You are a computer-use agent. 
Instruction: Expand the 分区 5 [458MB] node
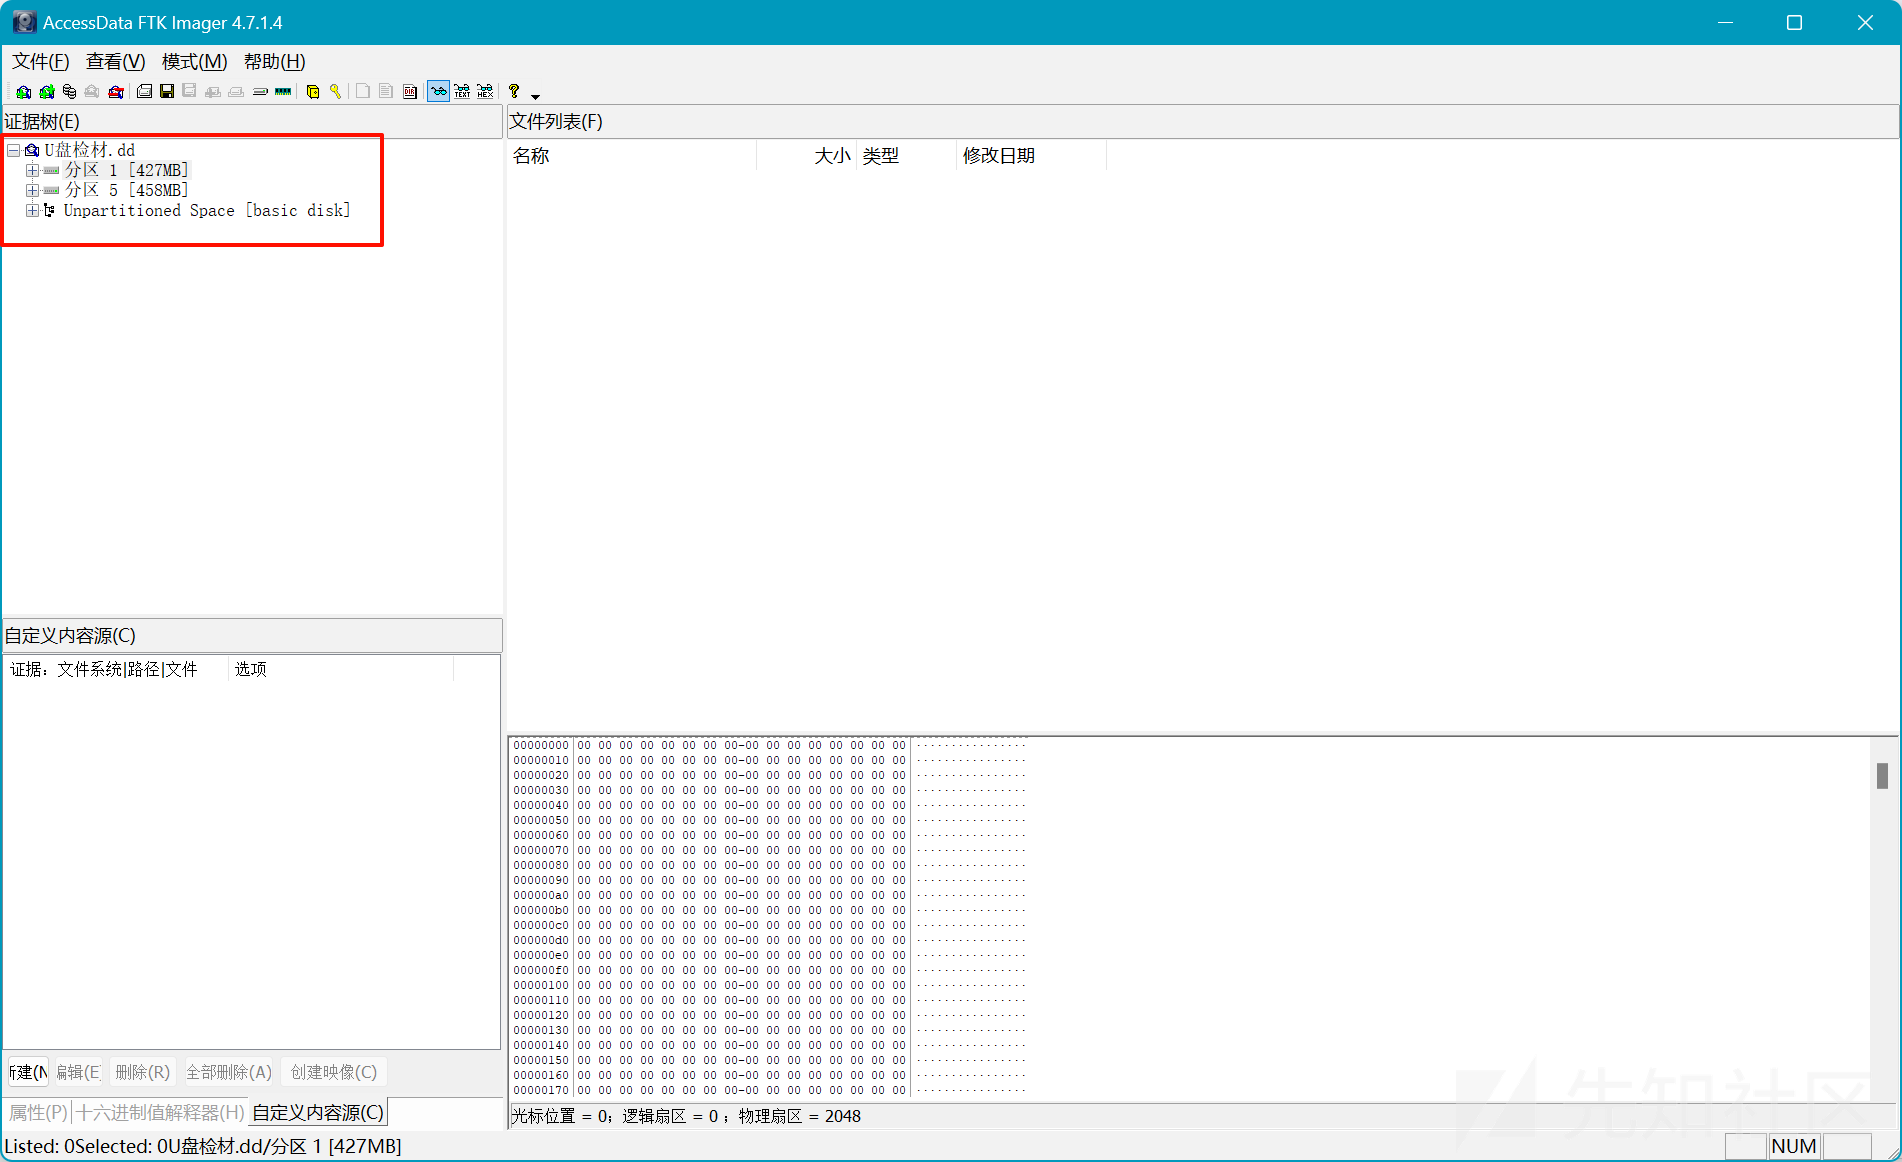32,190
